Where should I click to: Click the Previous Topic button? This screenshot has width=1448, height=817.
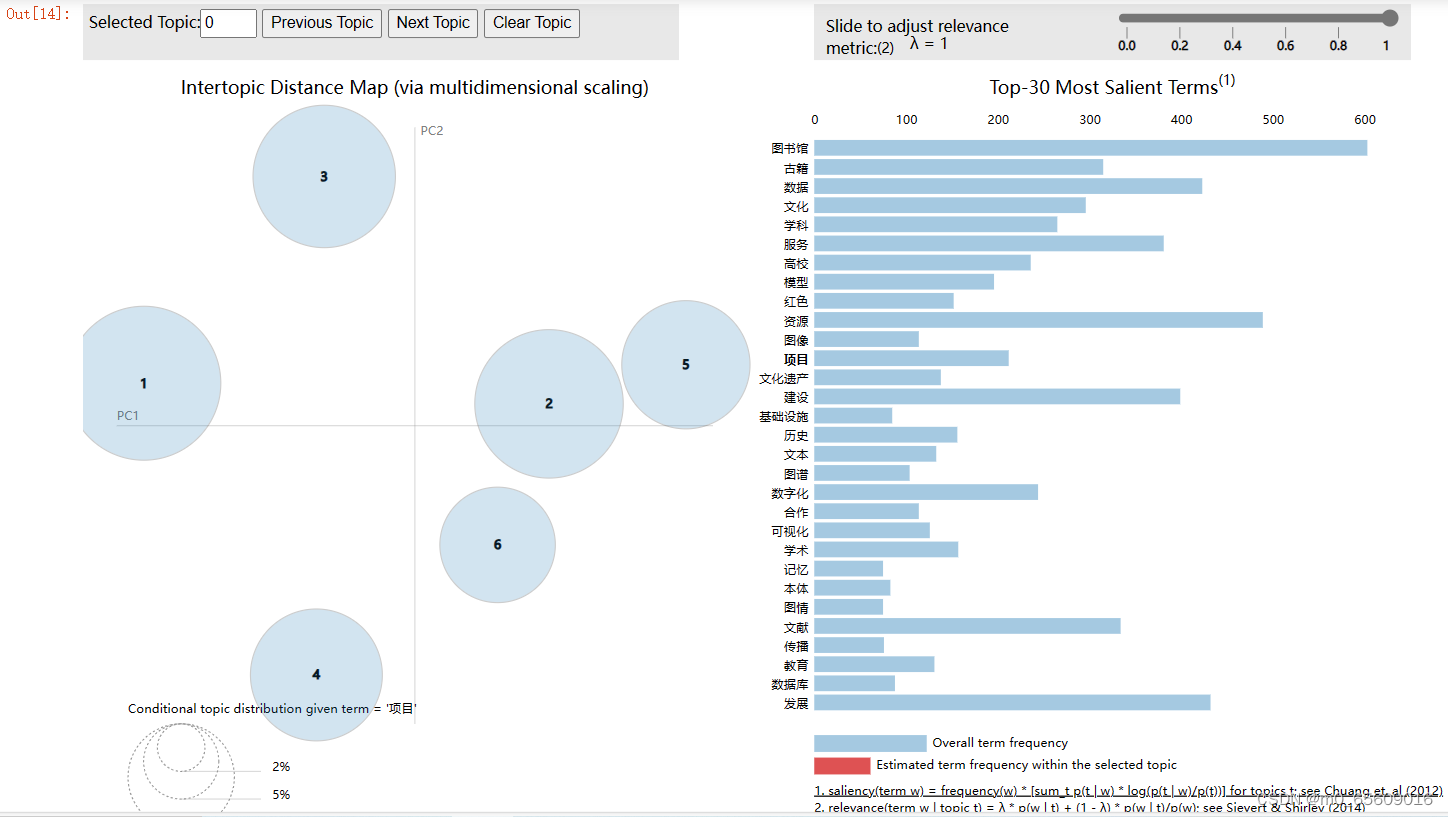[321, 23]
